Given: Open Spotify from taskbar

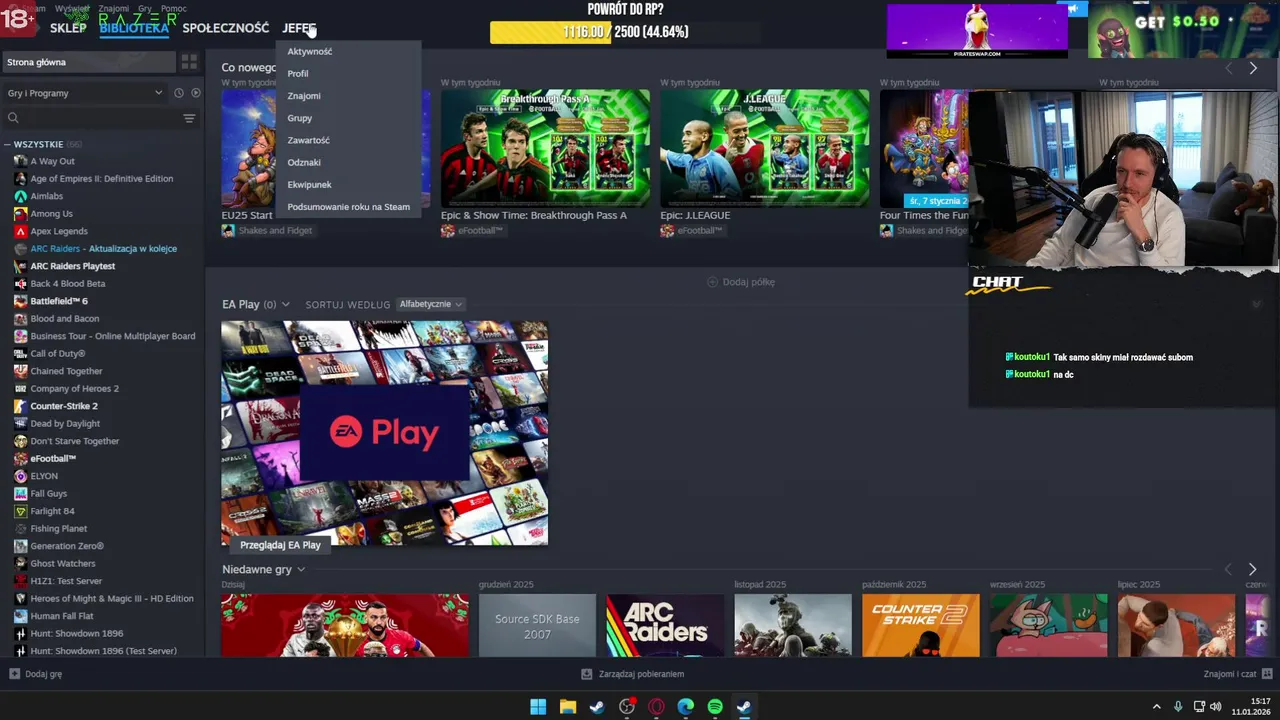Looking at the screenshot, I should pyautogui.click(x=715, y=707).
